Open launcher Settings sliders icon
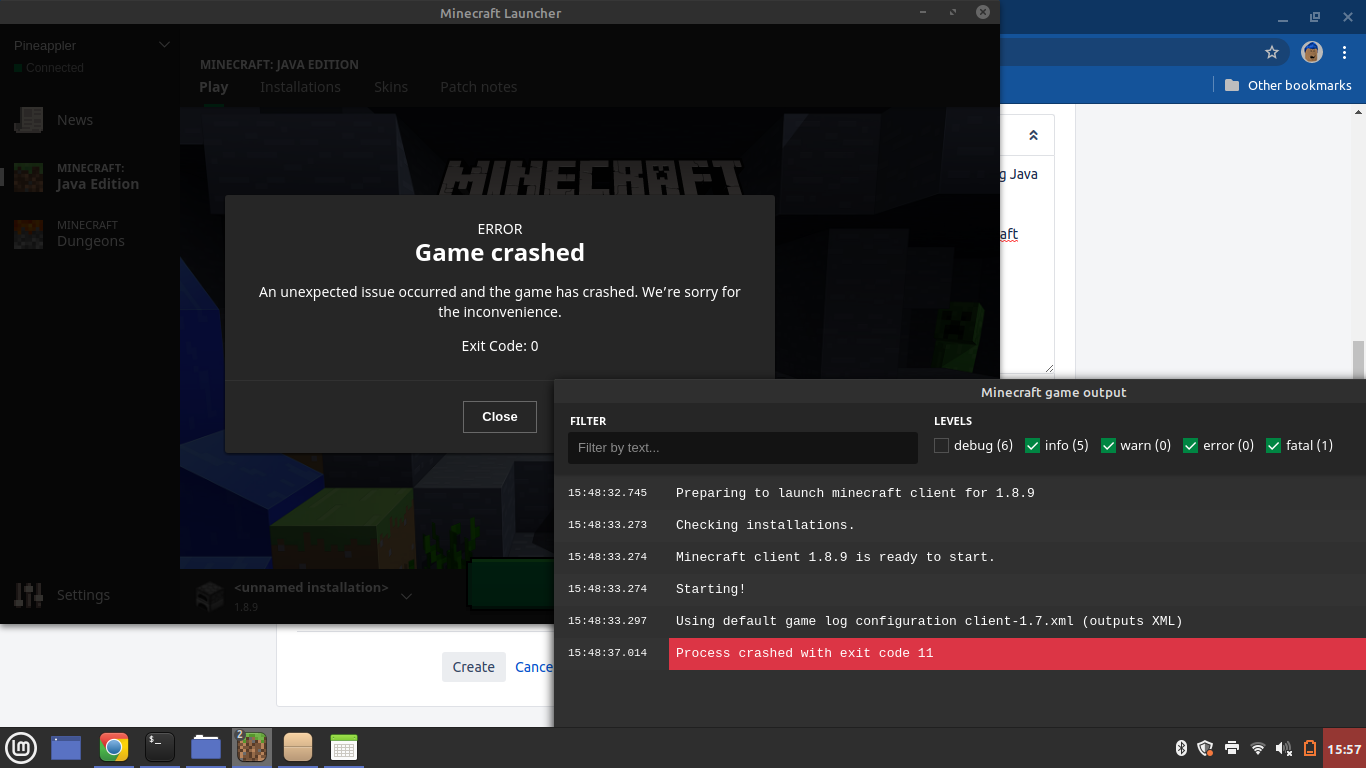The image size is (1366, 768). [x=28, y=595]
